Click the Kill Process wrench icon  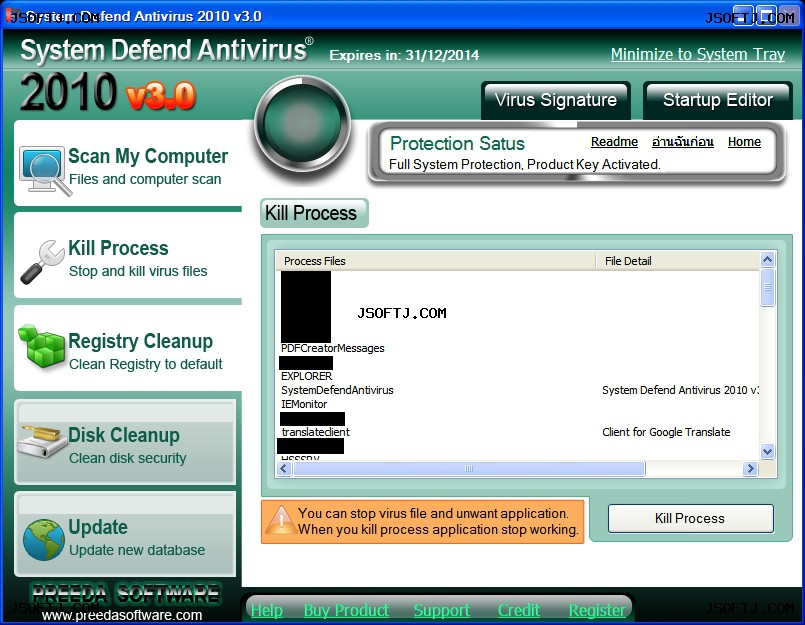click(42, 262)
